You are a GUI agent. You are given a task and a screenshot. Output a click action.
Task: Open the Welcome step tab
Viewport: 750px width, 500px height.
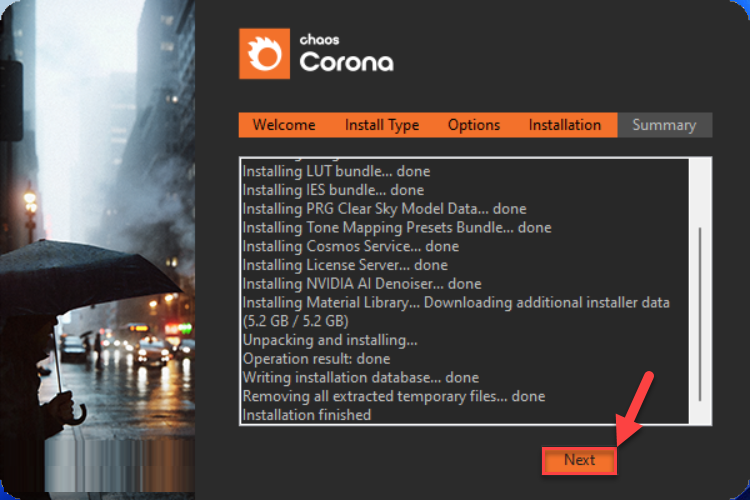coord(284,125)
